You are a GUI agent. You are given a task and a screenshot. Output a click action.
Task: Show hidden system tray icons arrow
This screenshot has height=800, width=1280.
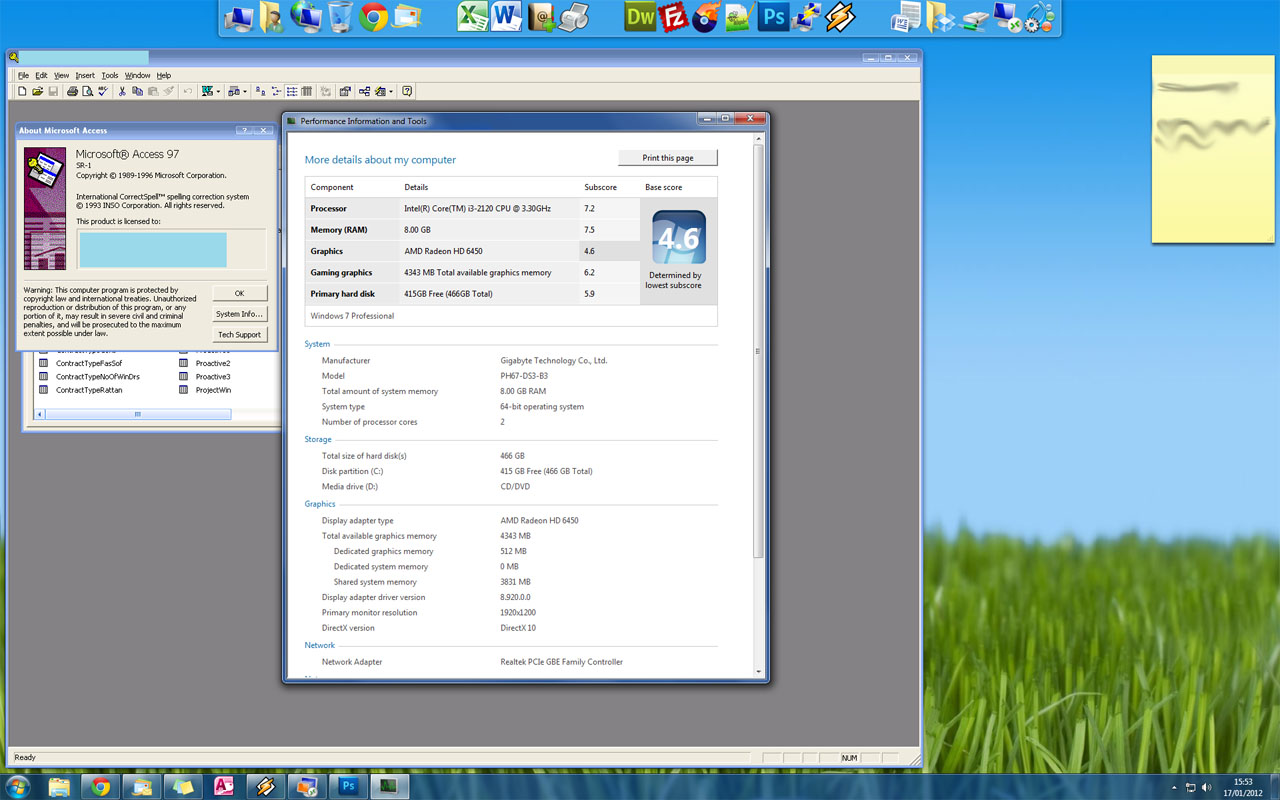click(1174, 787)
